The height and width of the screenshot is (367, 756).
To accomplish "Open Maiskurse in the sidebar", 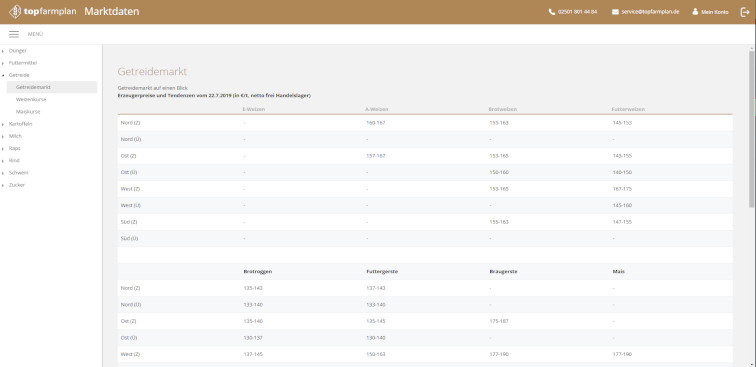I will click(28, 111).
